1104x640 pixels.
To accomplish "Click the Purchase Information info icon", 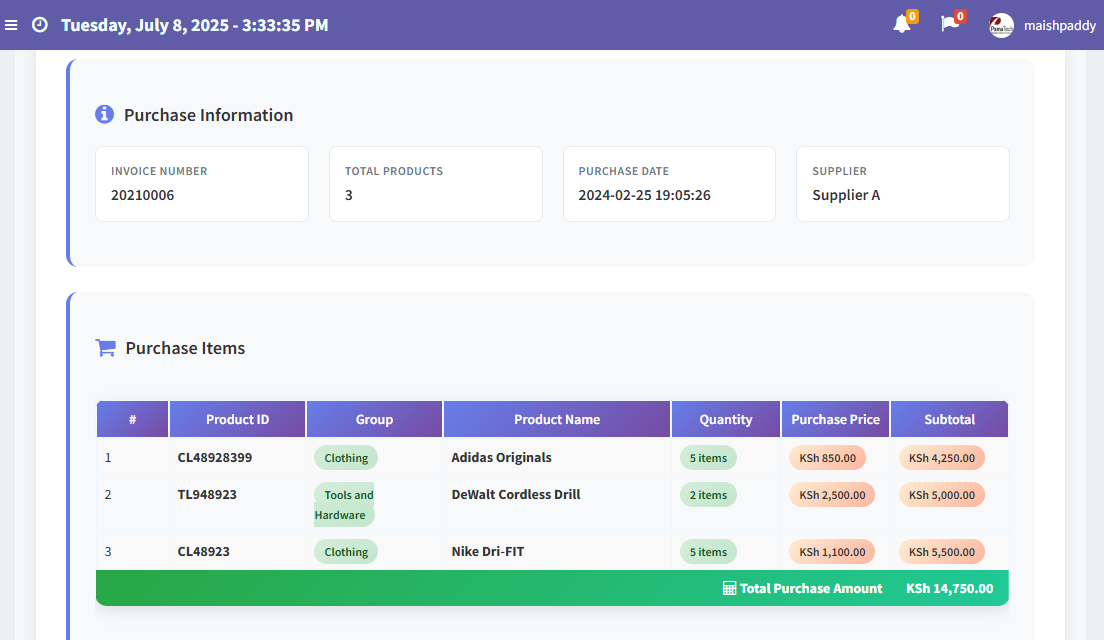I will pos(104,115).
